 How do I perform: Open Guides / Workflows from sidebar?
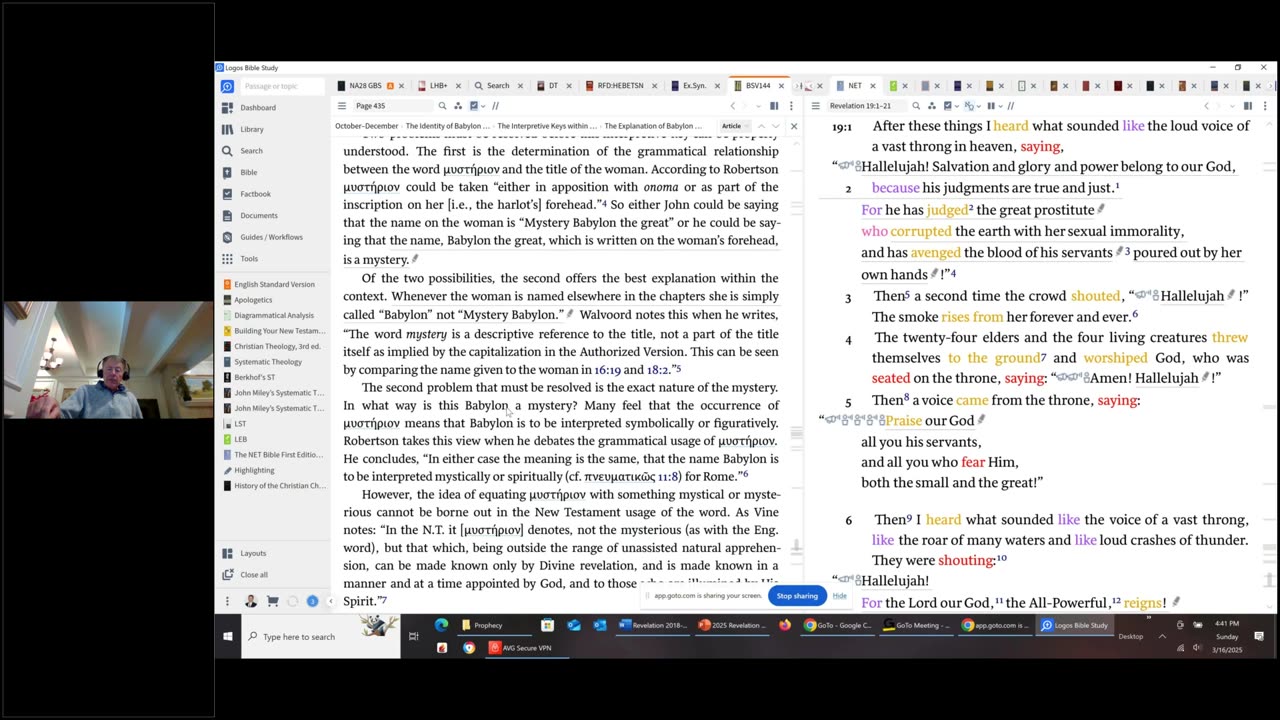tap(271, 237)
